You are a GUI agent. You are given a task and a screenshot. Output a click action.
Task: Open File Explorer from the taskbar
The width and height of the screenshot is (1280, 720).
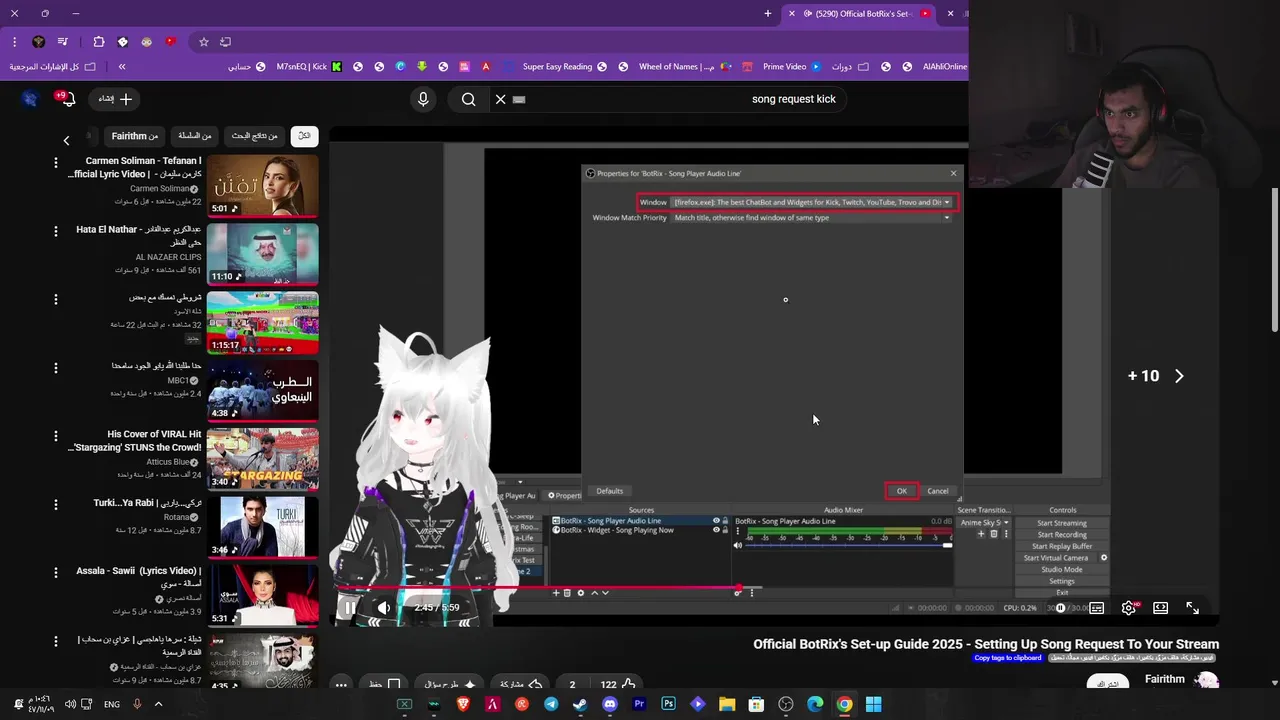pyautogui.click(x=727, y=704)
